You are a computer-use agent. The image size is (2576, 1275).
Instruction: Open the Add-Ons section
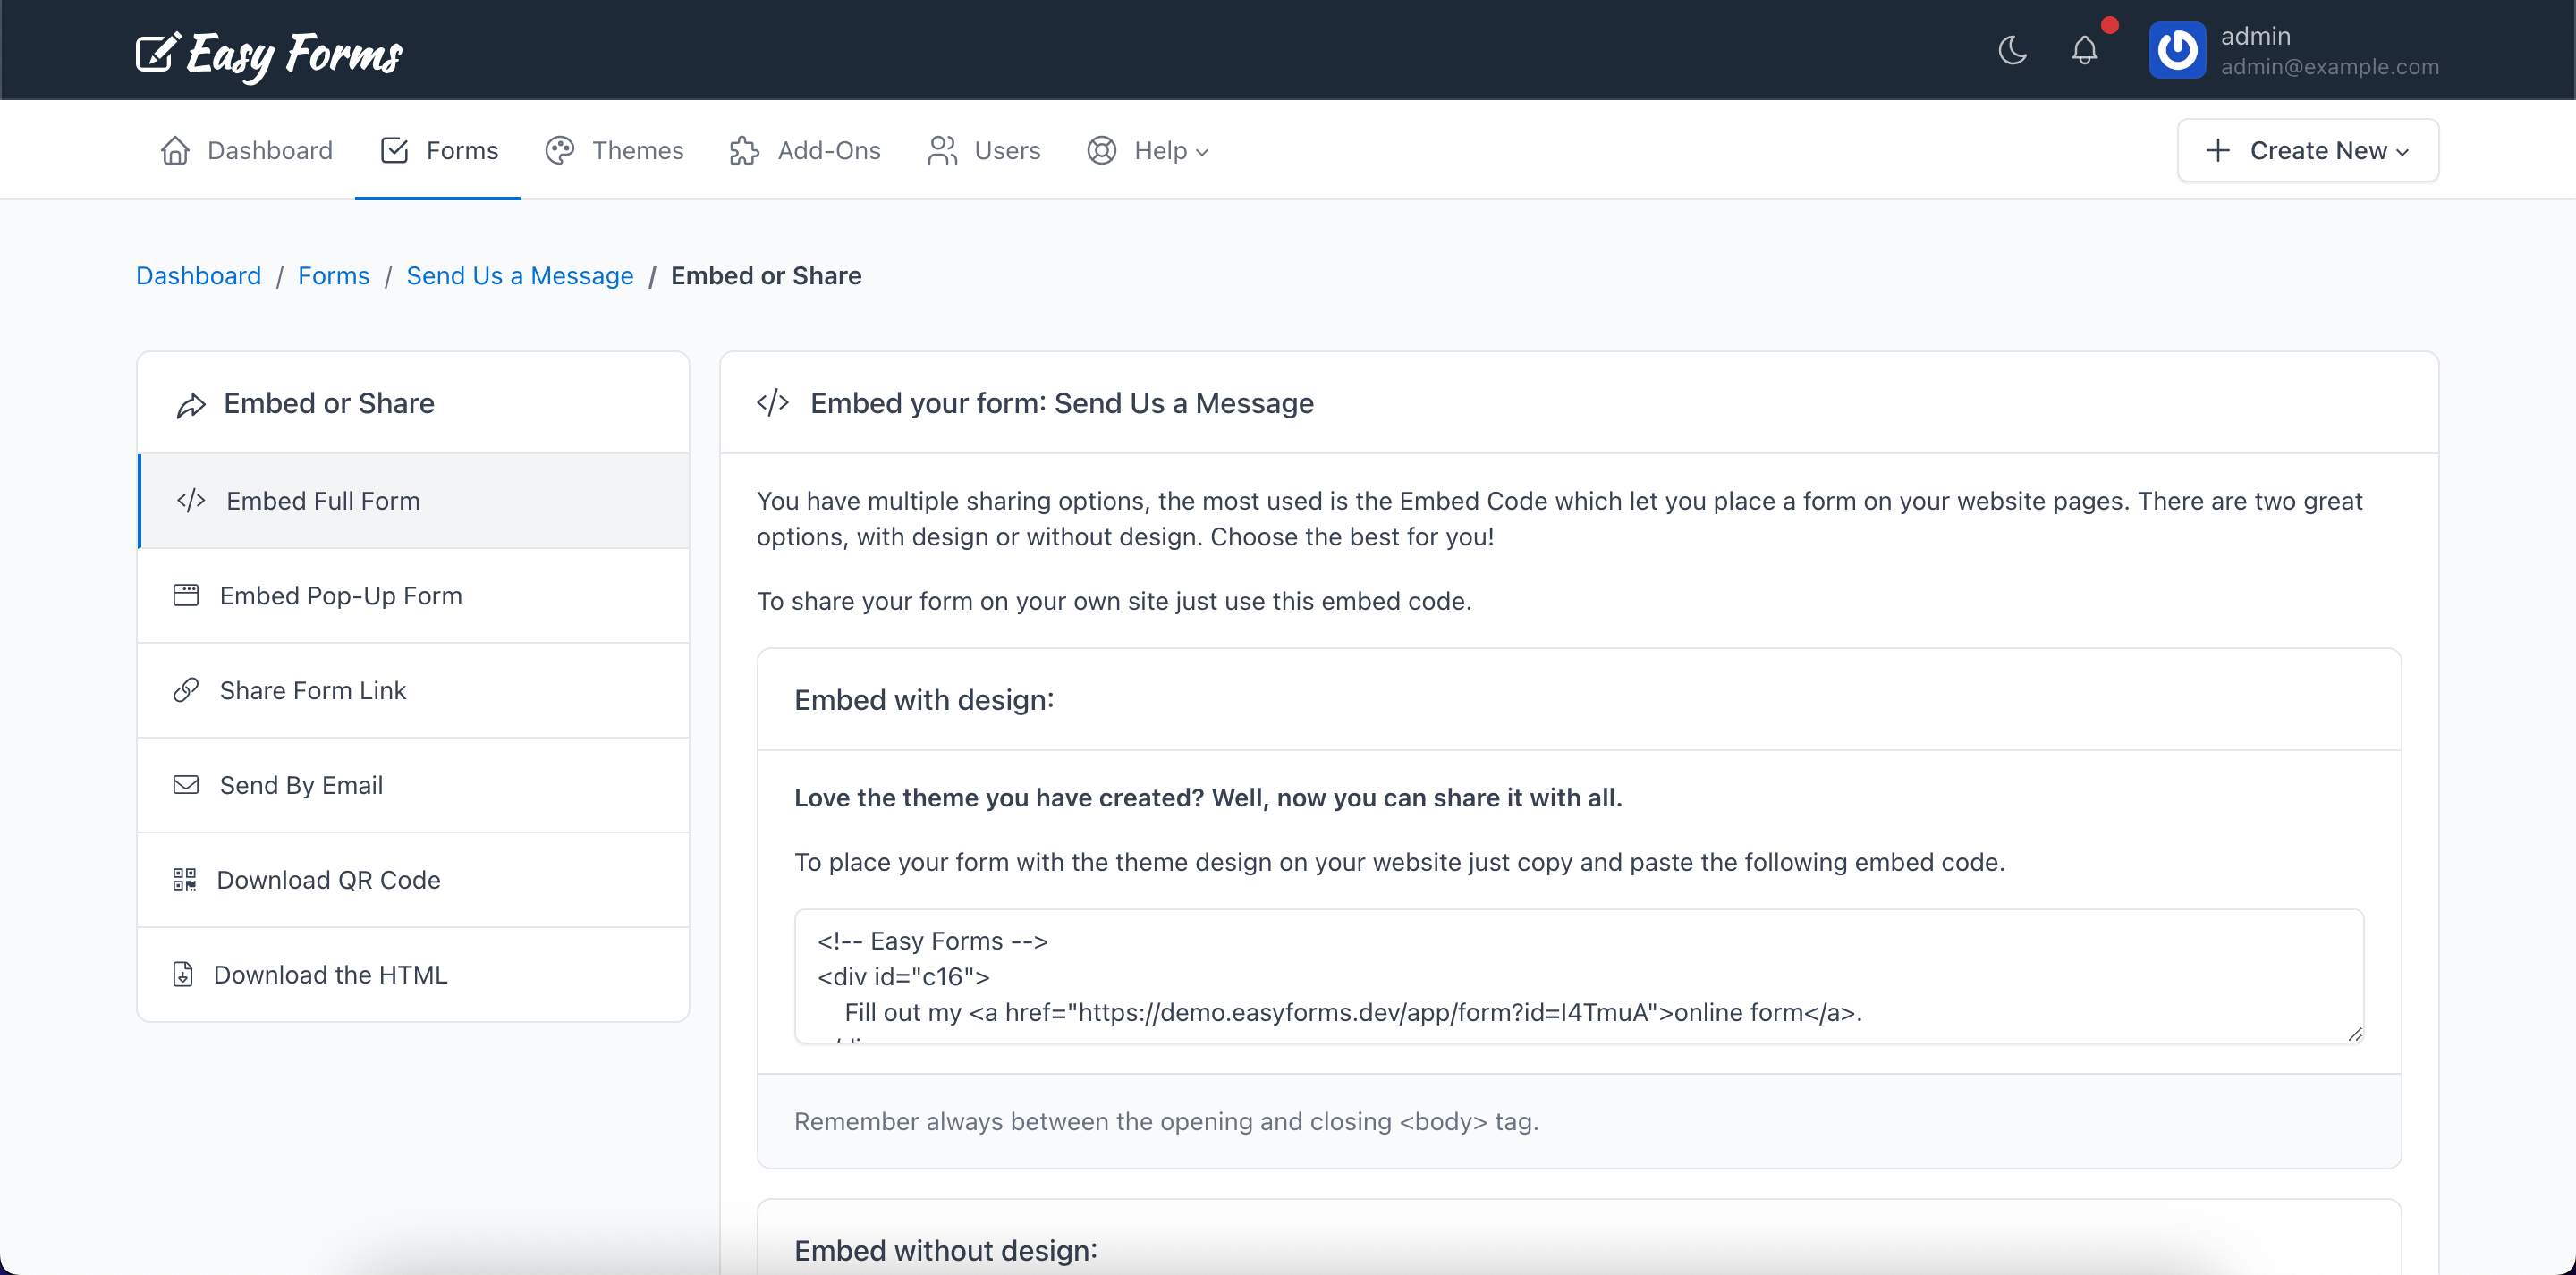tap(805, 150)
